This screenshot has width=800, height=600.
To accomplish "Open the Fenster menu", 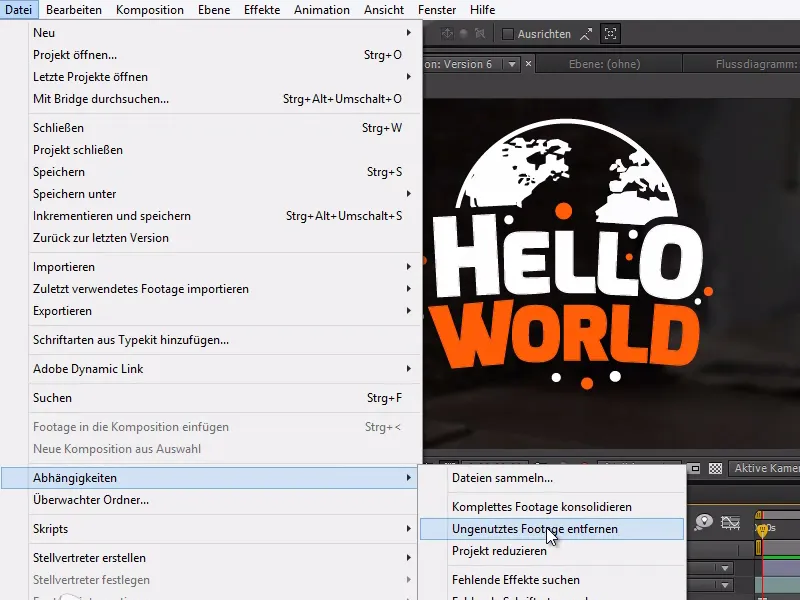I will coord(437,10).
